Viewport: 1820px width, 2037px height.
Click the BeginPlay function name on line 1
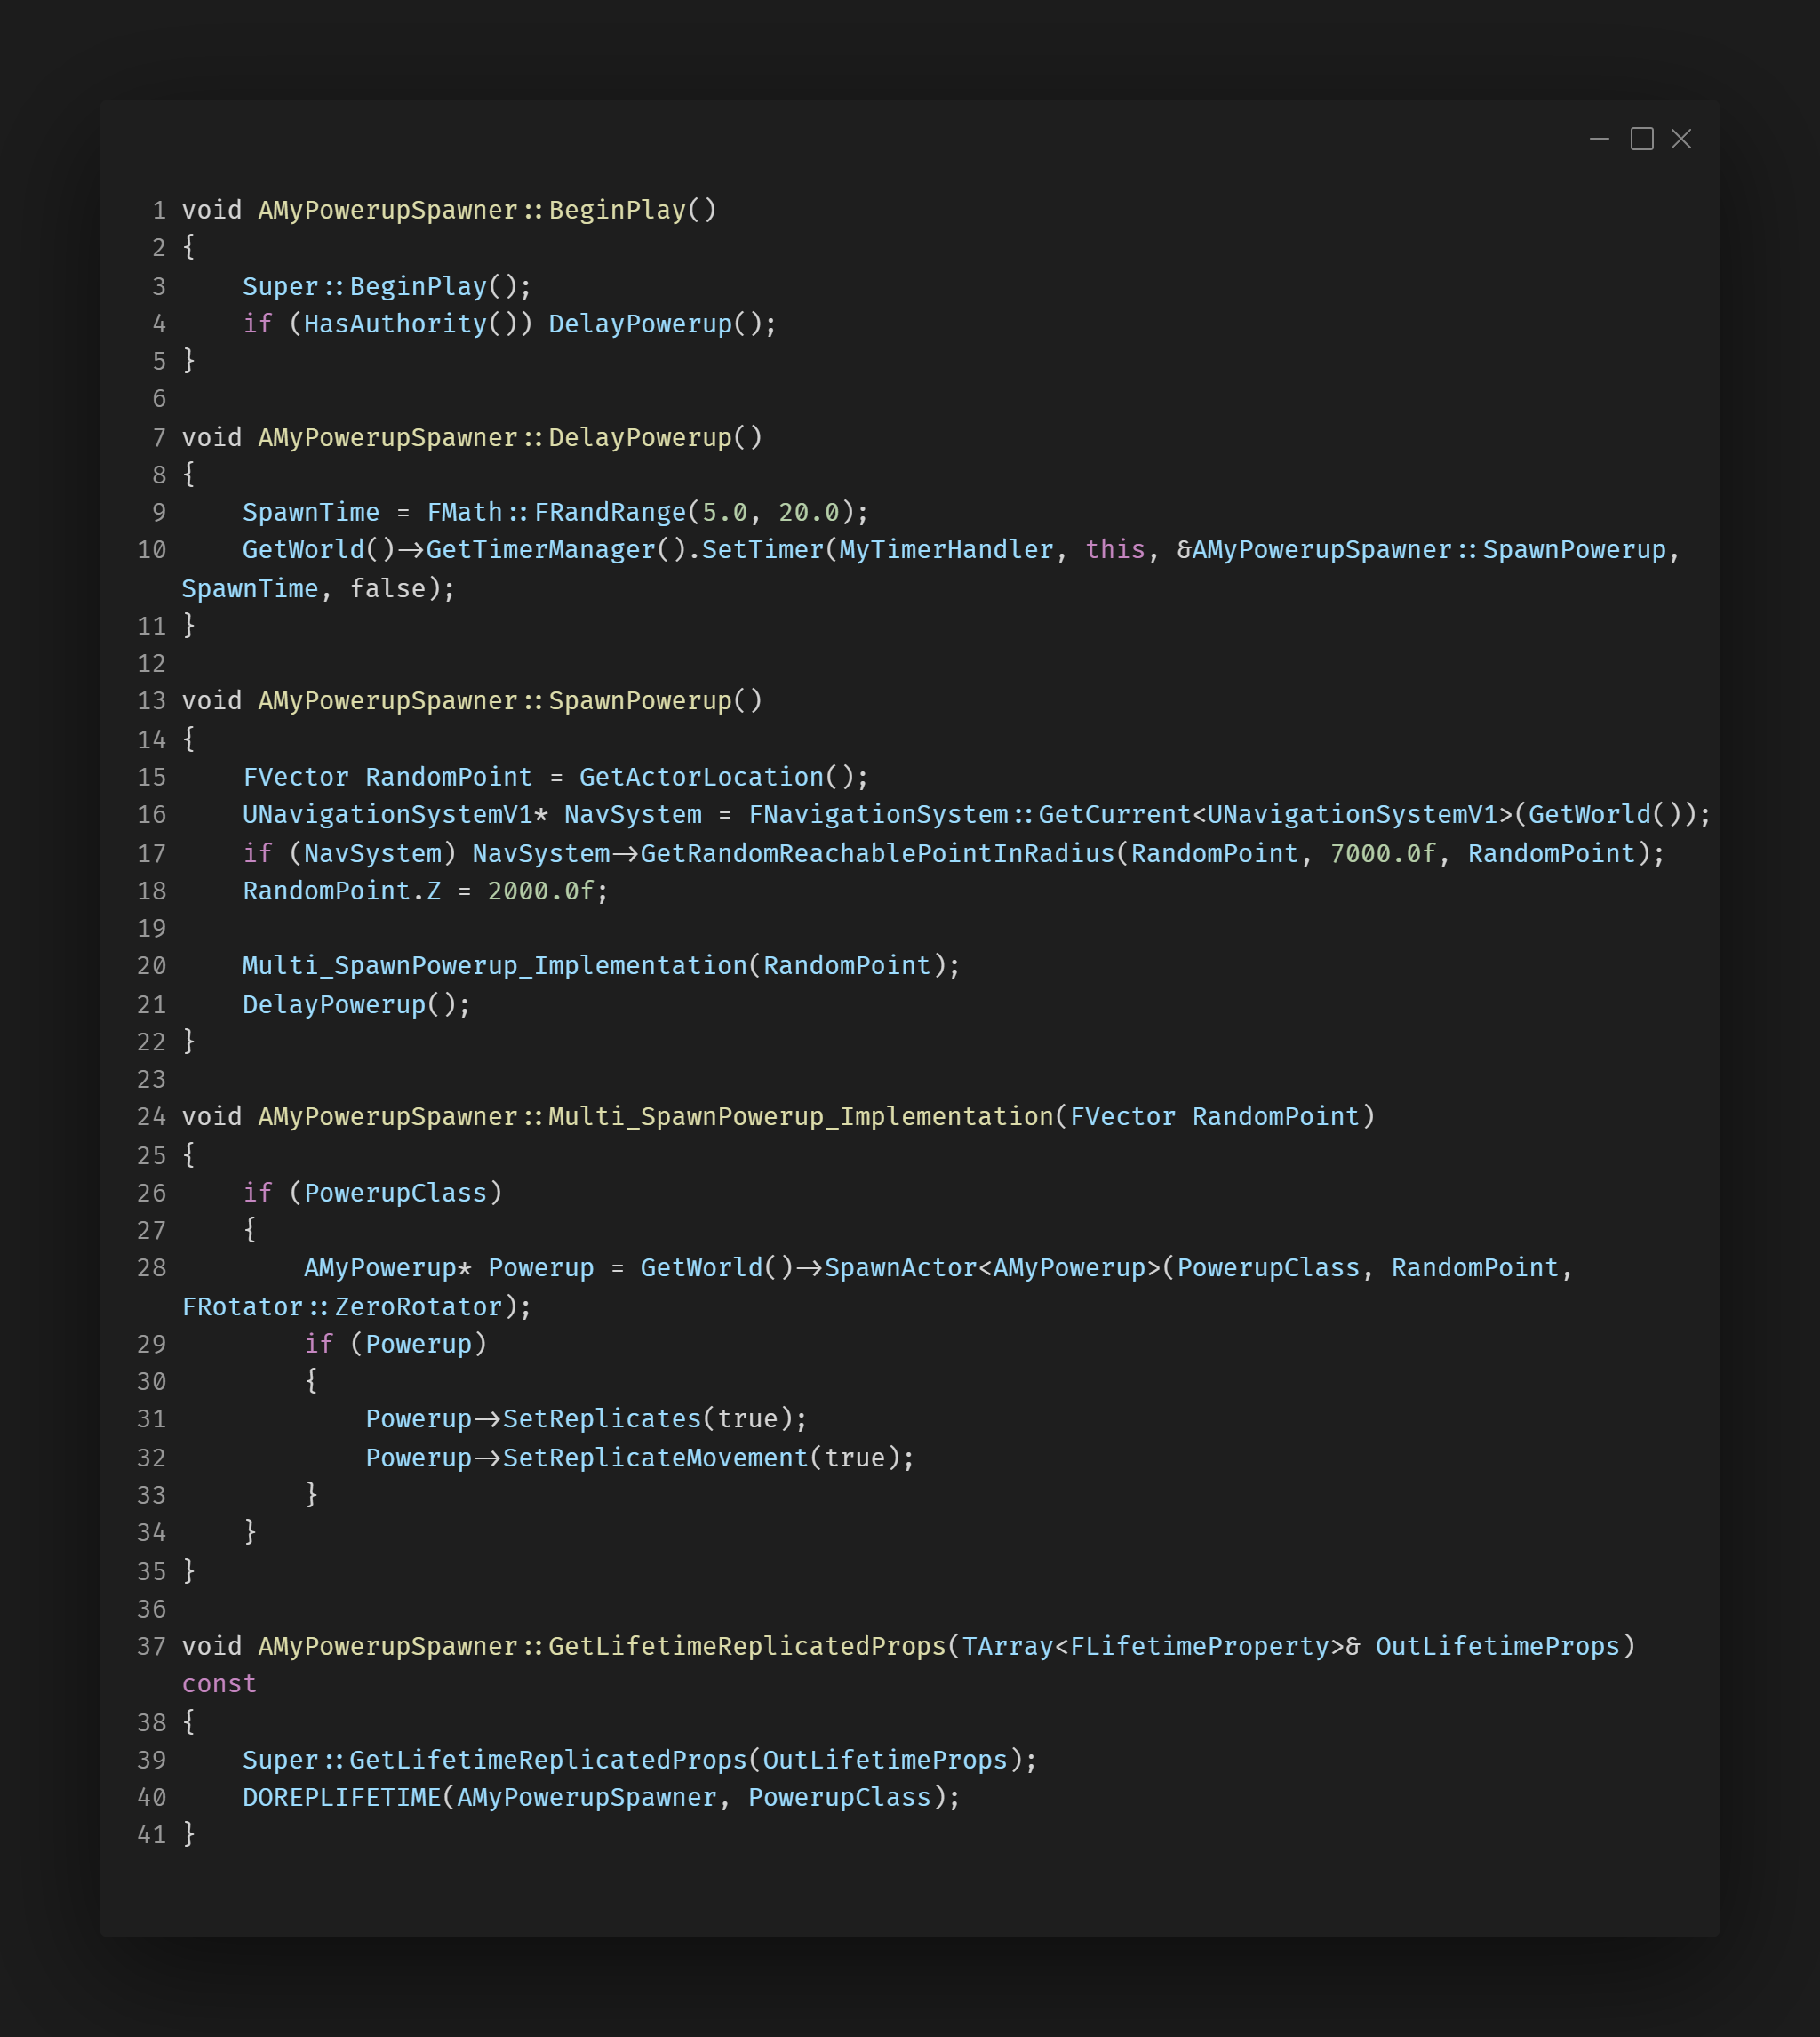(x=617, y=211)
